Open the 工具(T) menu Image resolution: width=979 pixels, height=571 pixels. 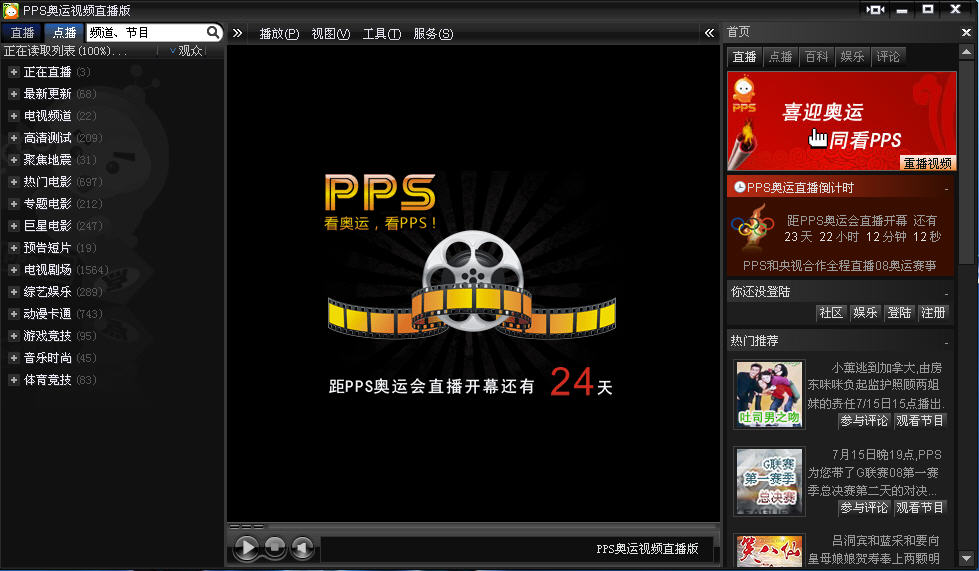[381, 34]
